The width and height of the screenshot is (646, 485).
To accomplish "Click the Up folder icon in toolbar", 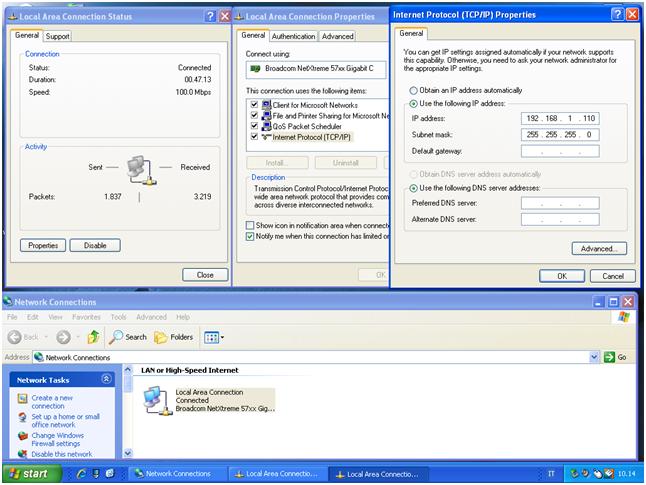I will (x=94, y=337).
